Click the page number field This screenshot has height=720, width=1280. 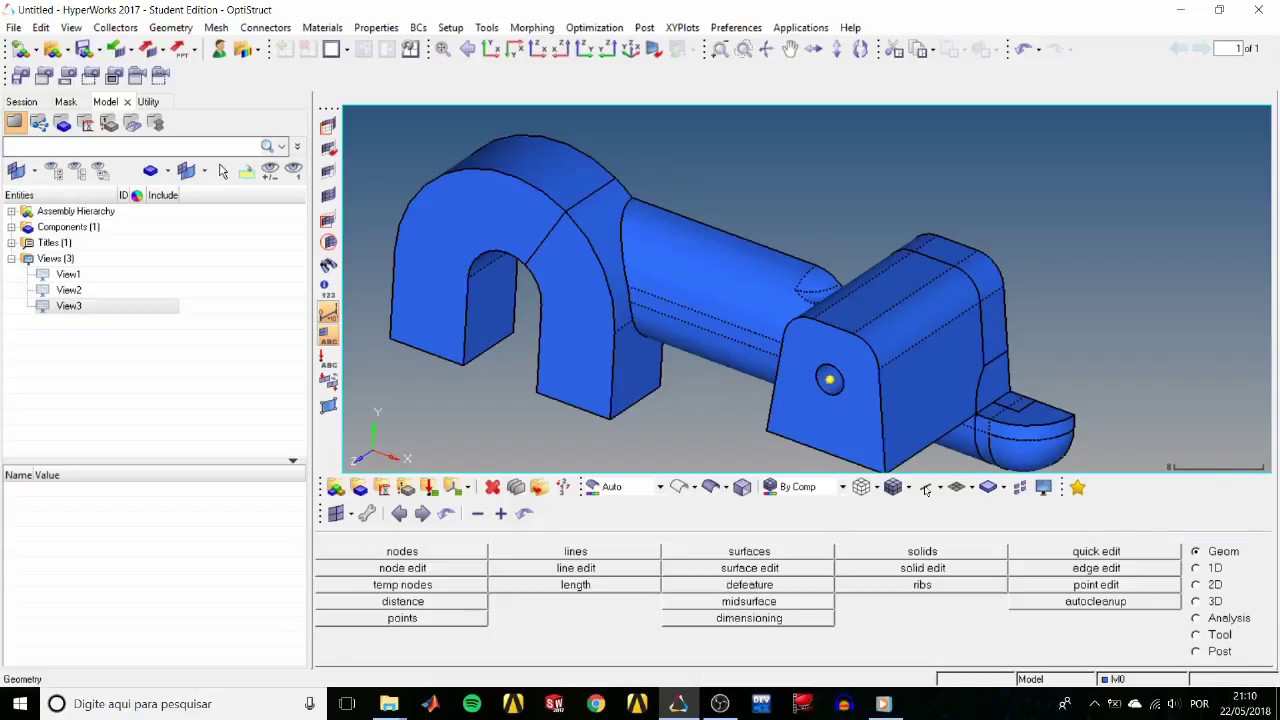coord(1227,49)
